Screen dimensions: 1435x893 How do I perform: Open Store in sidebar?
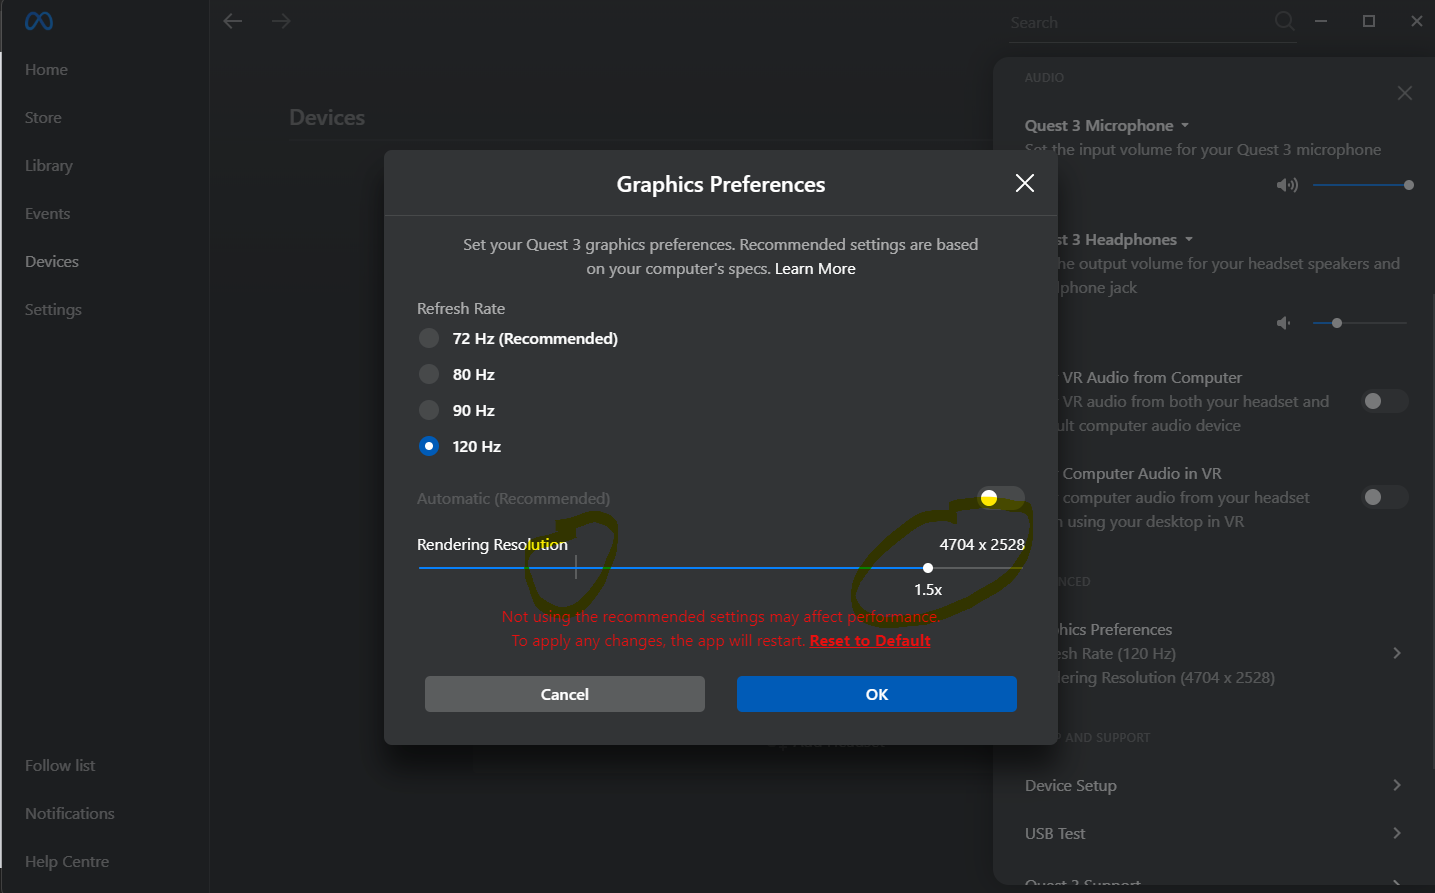click(x=43, y=117)
